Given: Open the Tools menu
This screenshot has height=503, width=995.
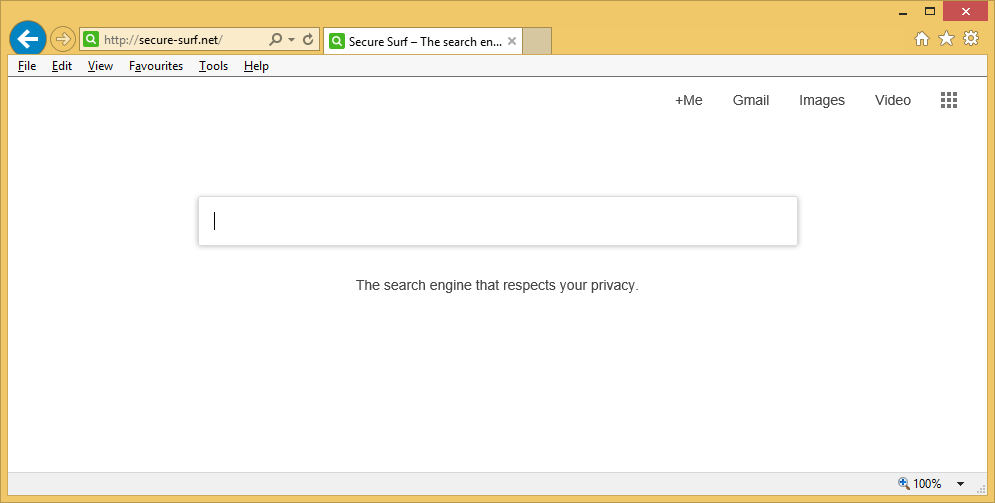Looking at the screenshot, I should coord(213,66).
